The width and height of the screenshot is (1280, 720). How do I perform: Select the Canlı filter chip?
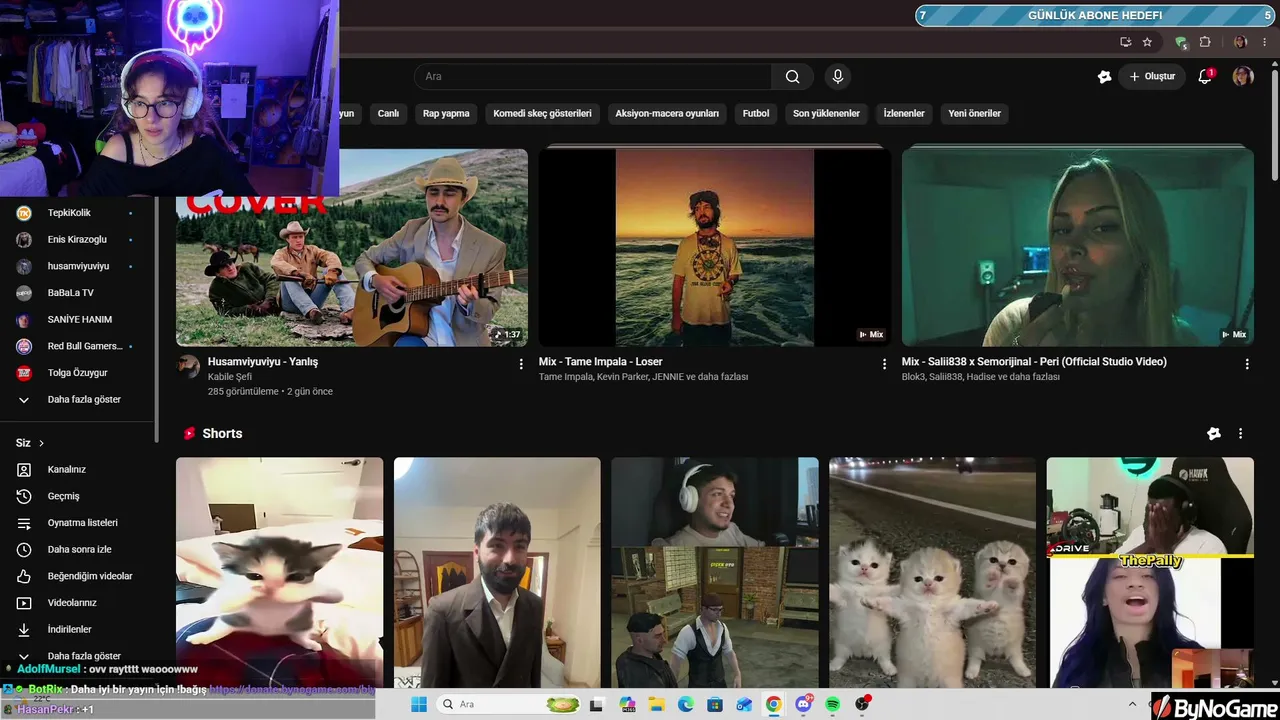[x=388, y=114]
